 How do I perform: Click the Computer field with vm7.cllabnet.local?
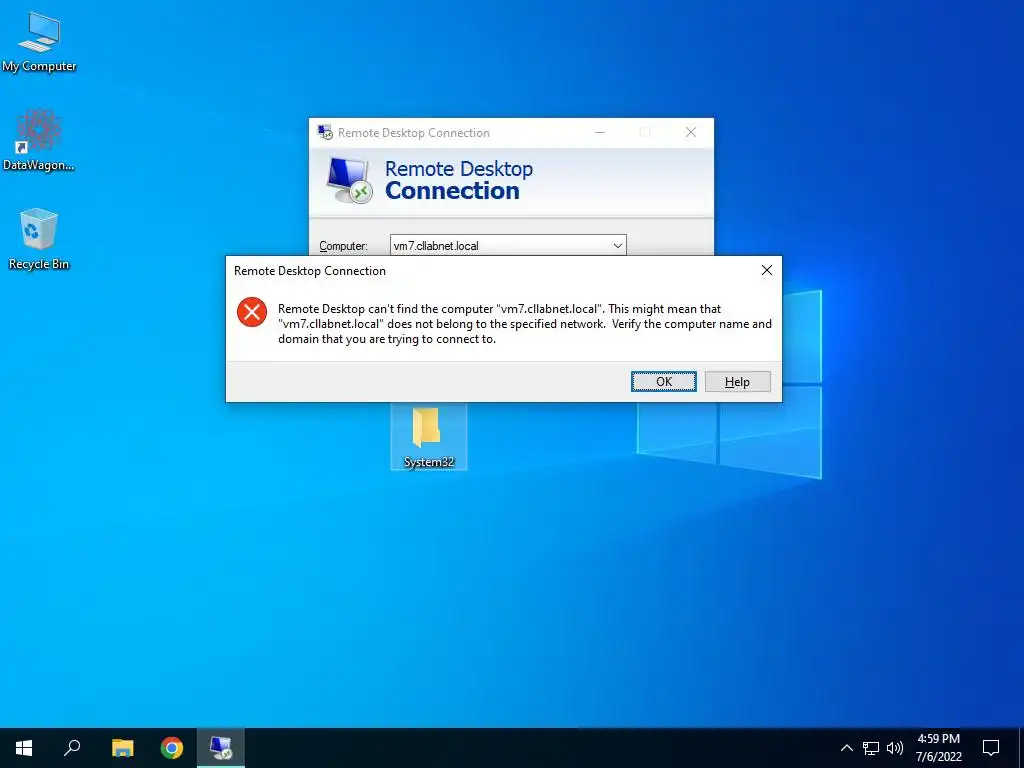508,246
